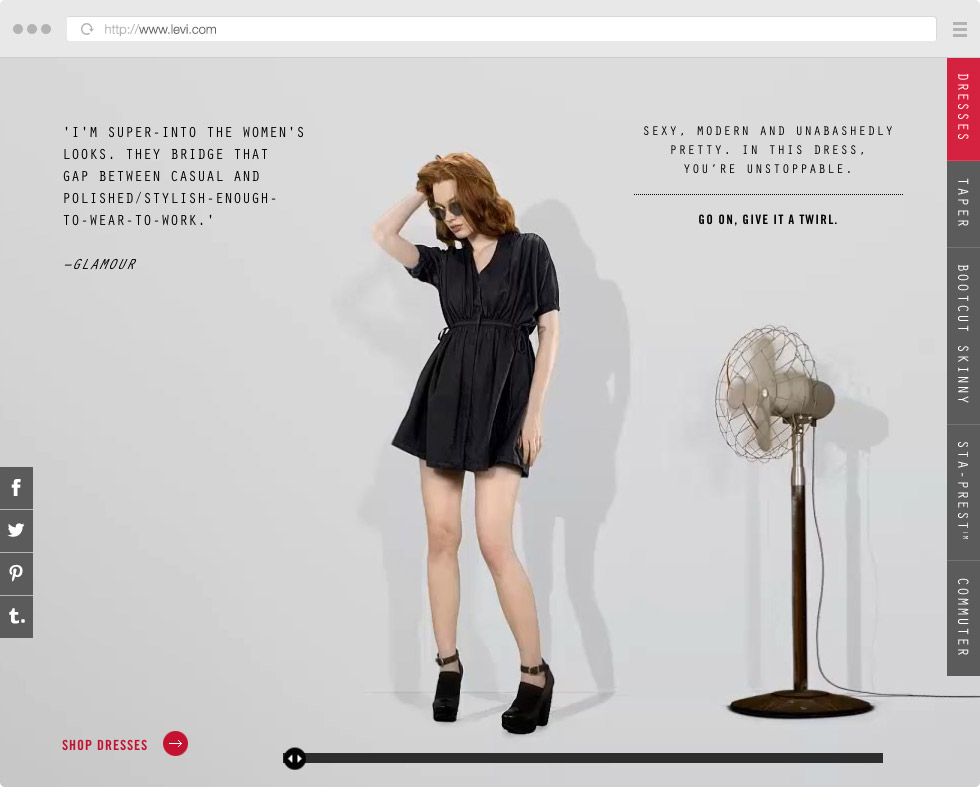This screenshot has height=787, width=980.
Task: Switch to the Commuter side tab
Action: tap(963, 618)
